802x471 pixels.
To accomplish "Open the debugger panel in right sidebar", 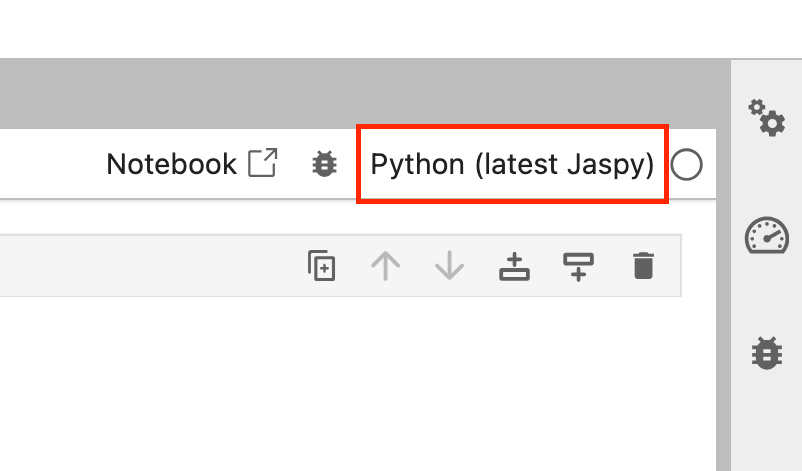I will coord(767,352).
